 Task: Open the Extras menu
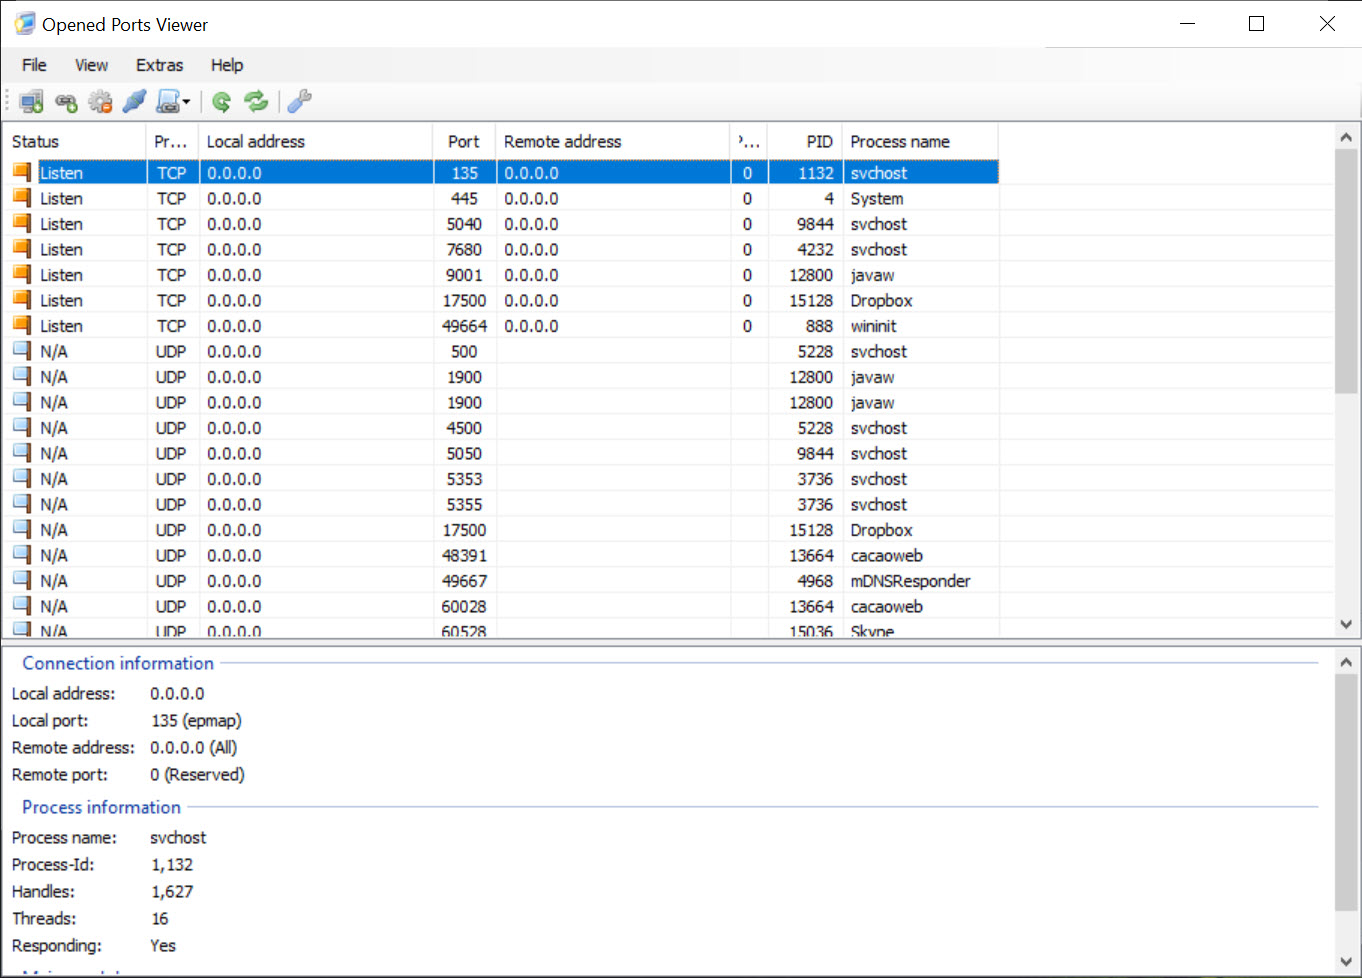click(159, 65)
